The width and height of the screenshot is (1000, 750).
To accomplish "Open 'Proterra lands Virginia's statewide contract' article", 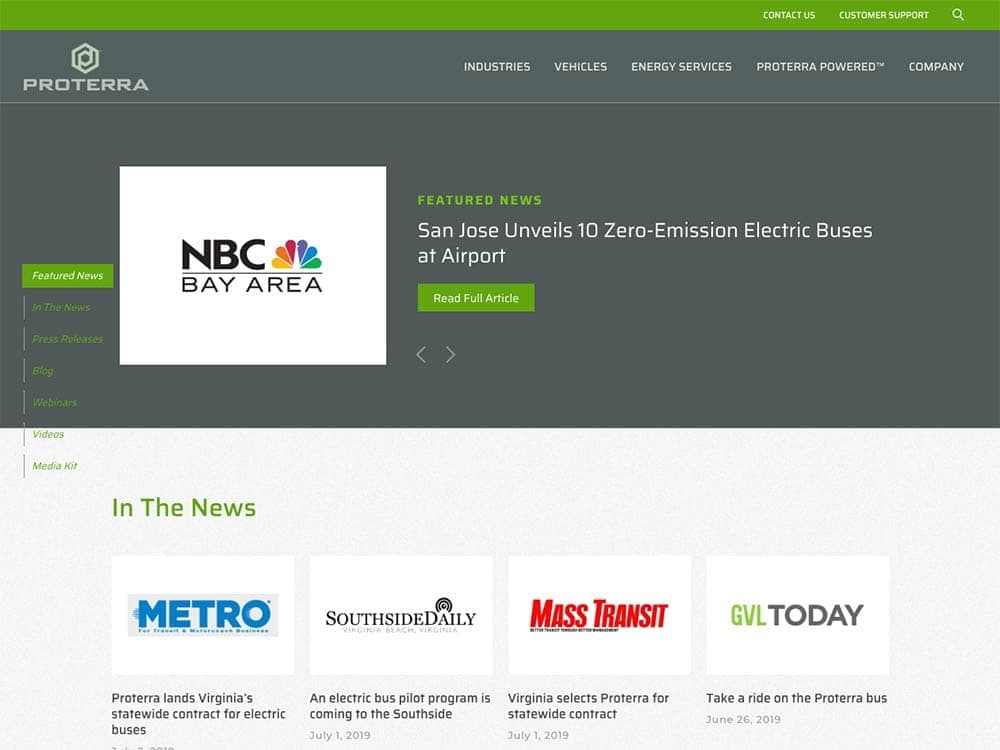I will pyautogui.click(x=198, y=714).
